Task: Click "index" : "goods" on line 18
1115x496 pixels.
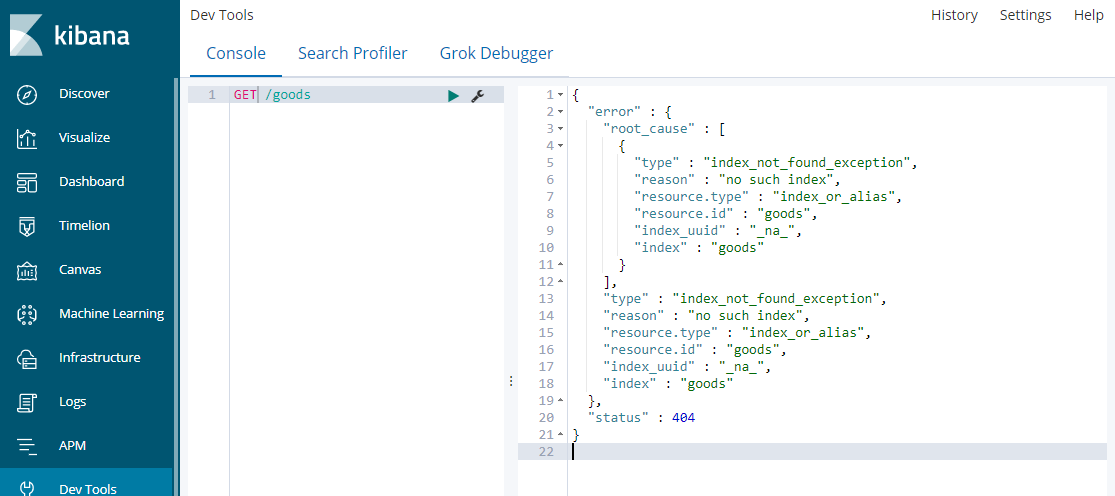Action: (668, 384)
